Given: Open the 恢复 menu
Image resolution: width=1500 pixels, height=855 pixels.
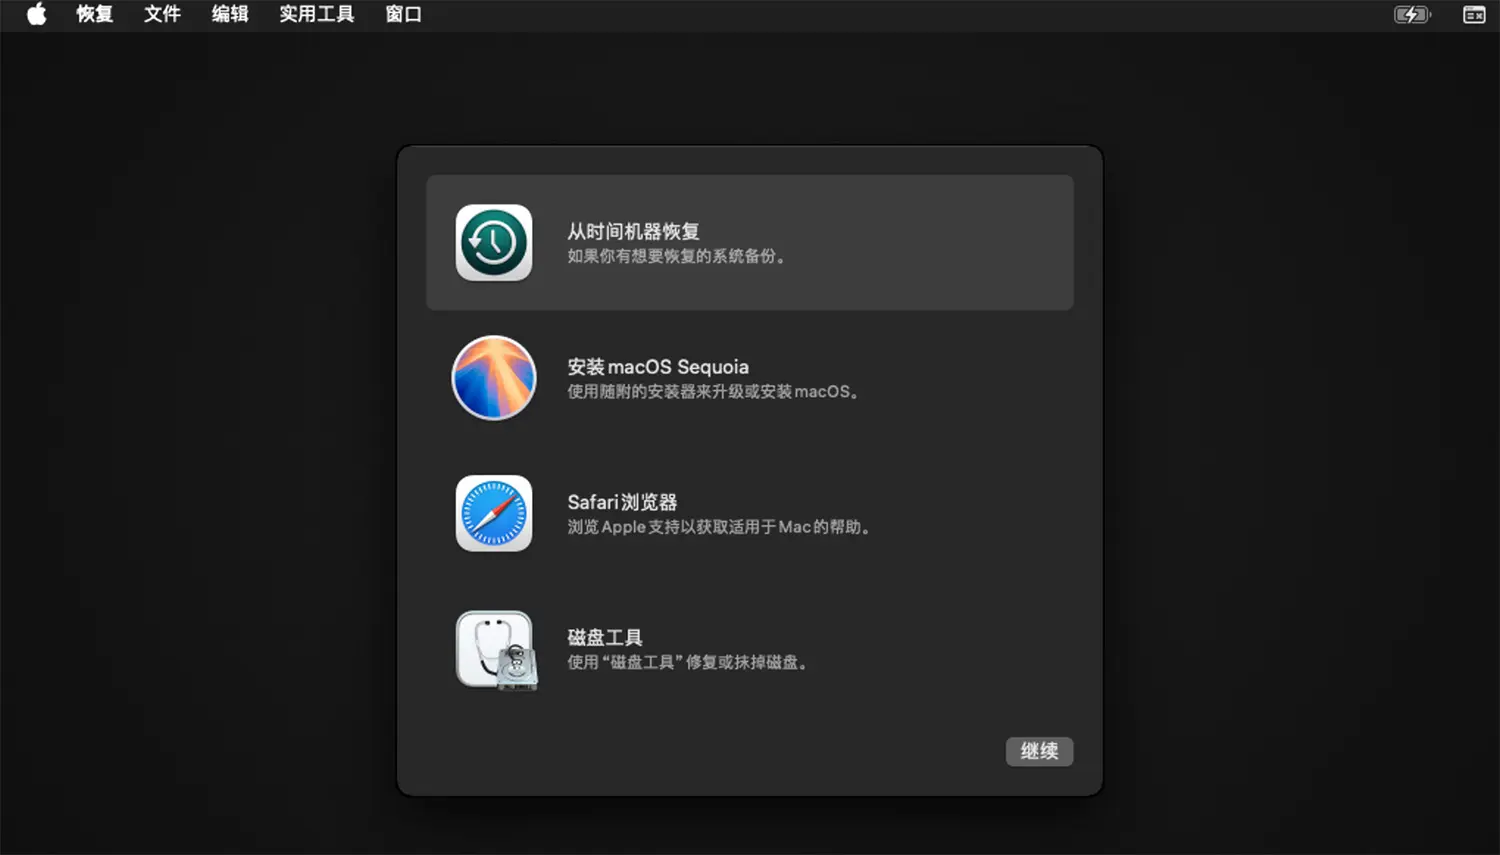Looking at the screenshot, I should tap(94, 14).
